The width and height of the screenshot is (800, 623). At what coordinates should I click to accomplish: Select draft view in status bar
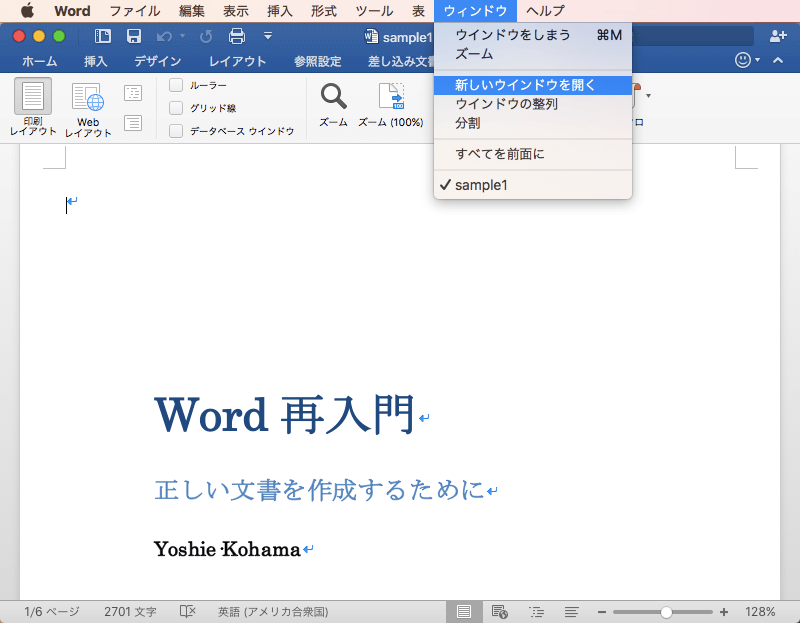[572, 612]
